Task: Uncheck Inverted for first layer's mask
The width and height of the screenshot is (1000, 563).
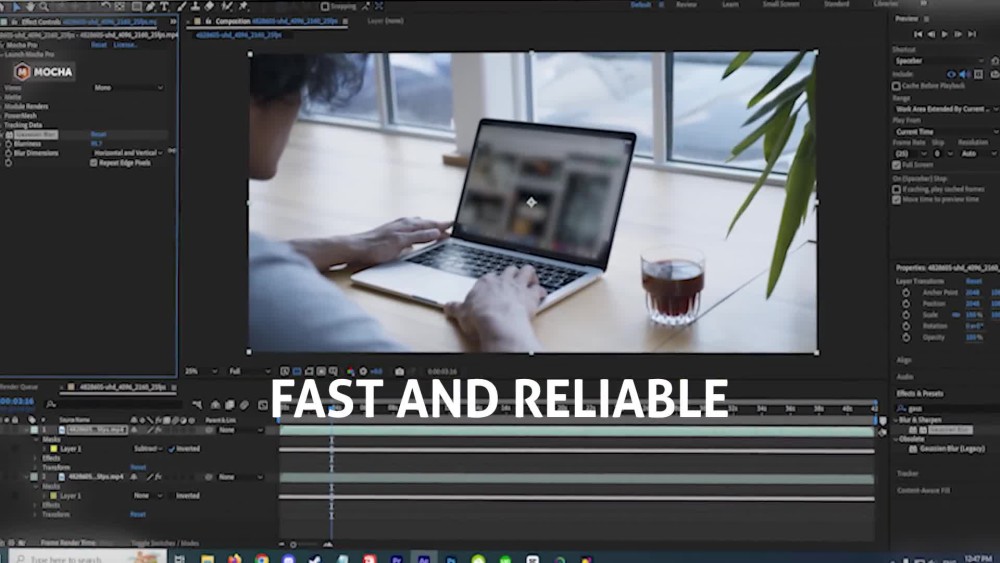Action: click(x=172, y=449)
